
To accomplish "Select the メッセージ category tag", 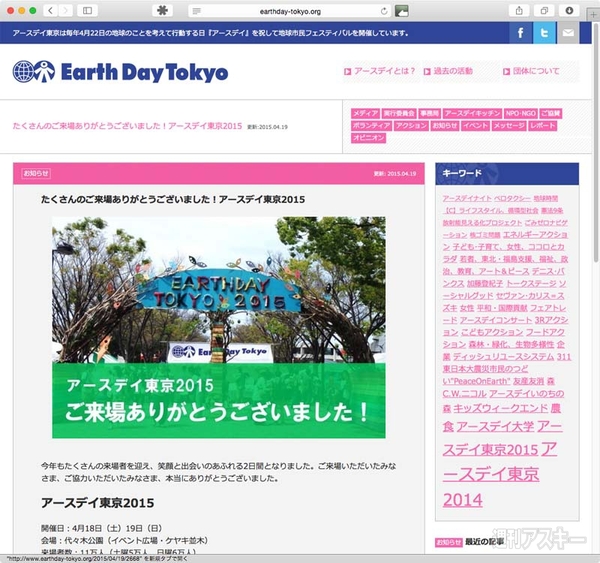I will click(x=509, y=126).
